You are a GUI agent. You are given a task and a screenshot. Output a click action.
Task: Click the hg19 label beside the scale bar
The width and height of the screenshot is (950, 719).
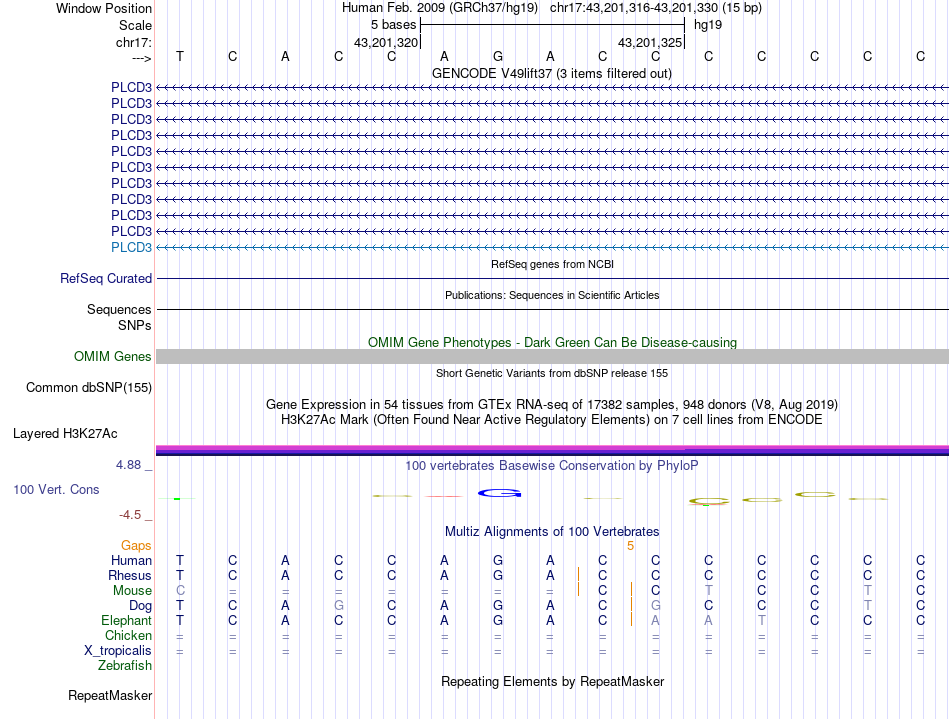pos(708,25)
